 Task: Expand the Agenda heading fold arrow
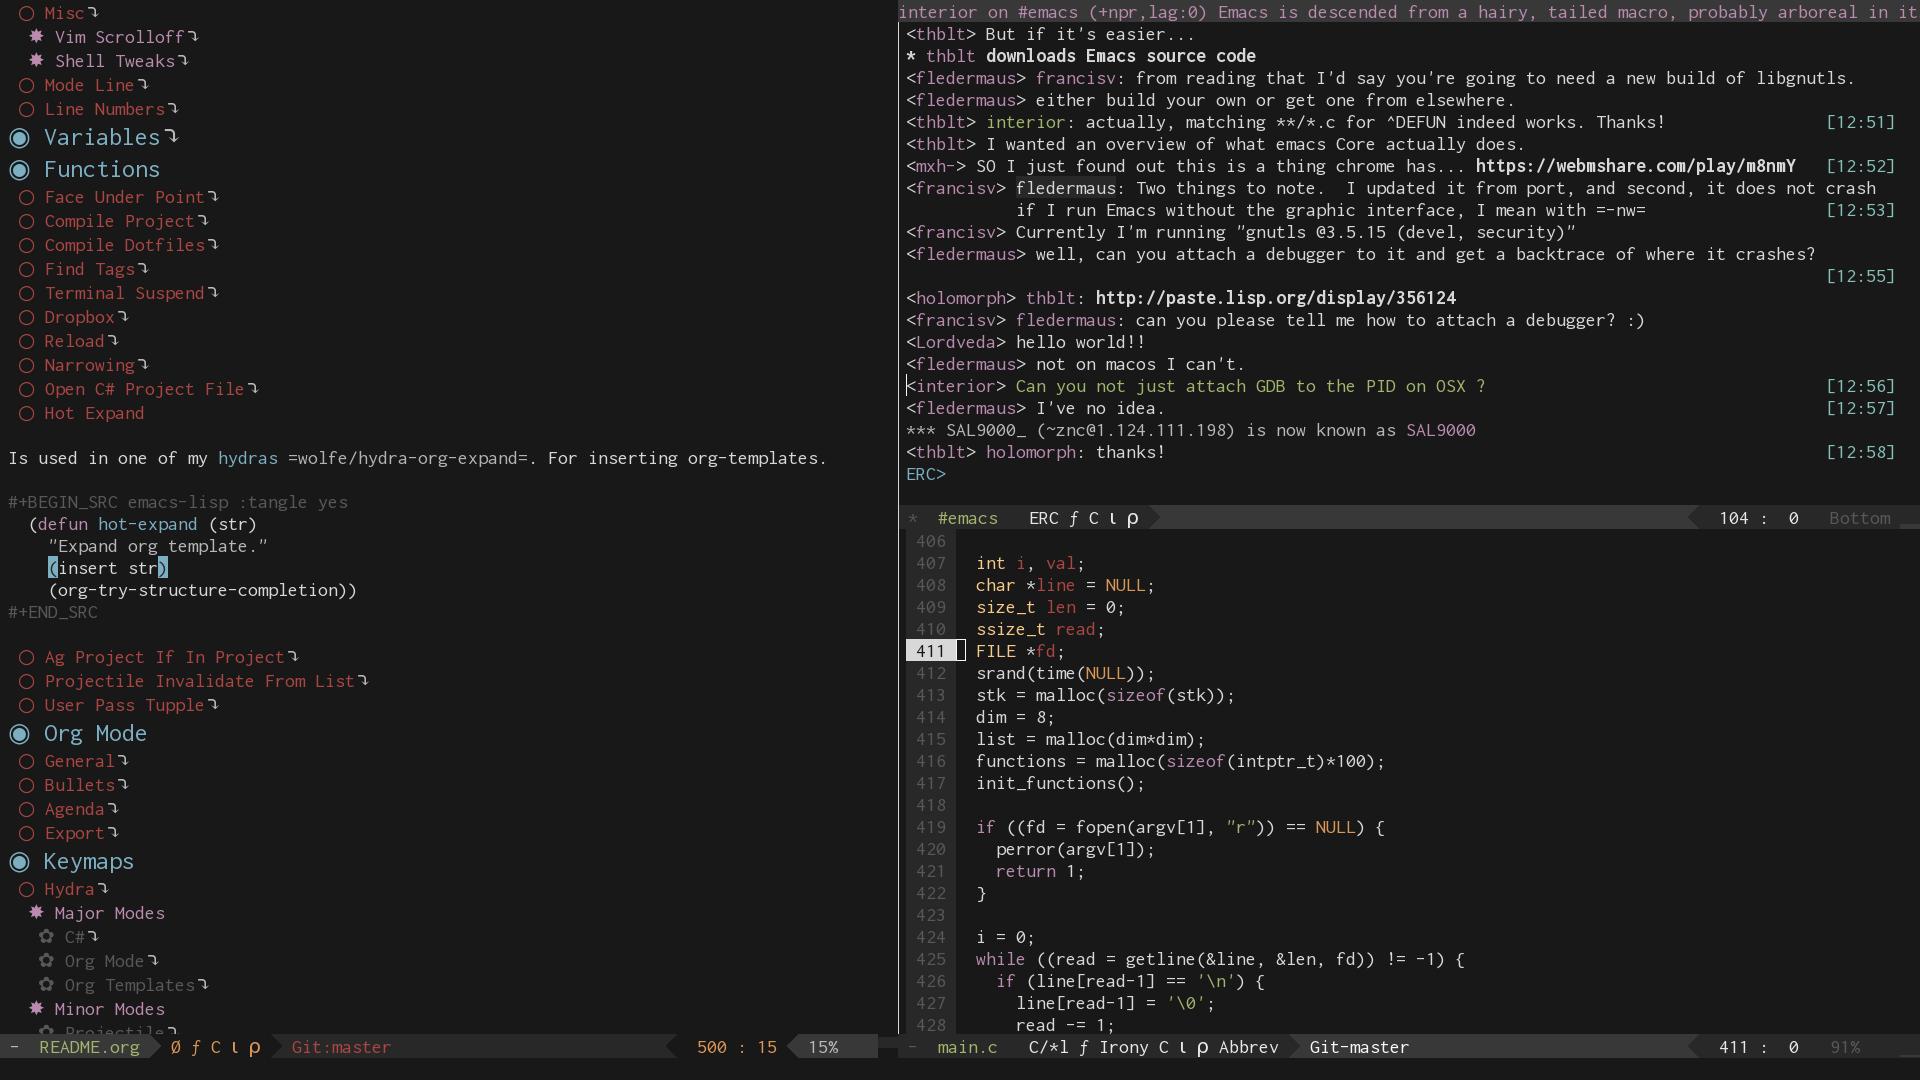[113, 808]
